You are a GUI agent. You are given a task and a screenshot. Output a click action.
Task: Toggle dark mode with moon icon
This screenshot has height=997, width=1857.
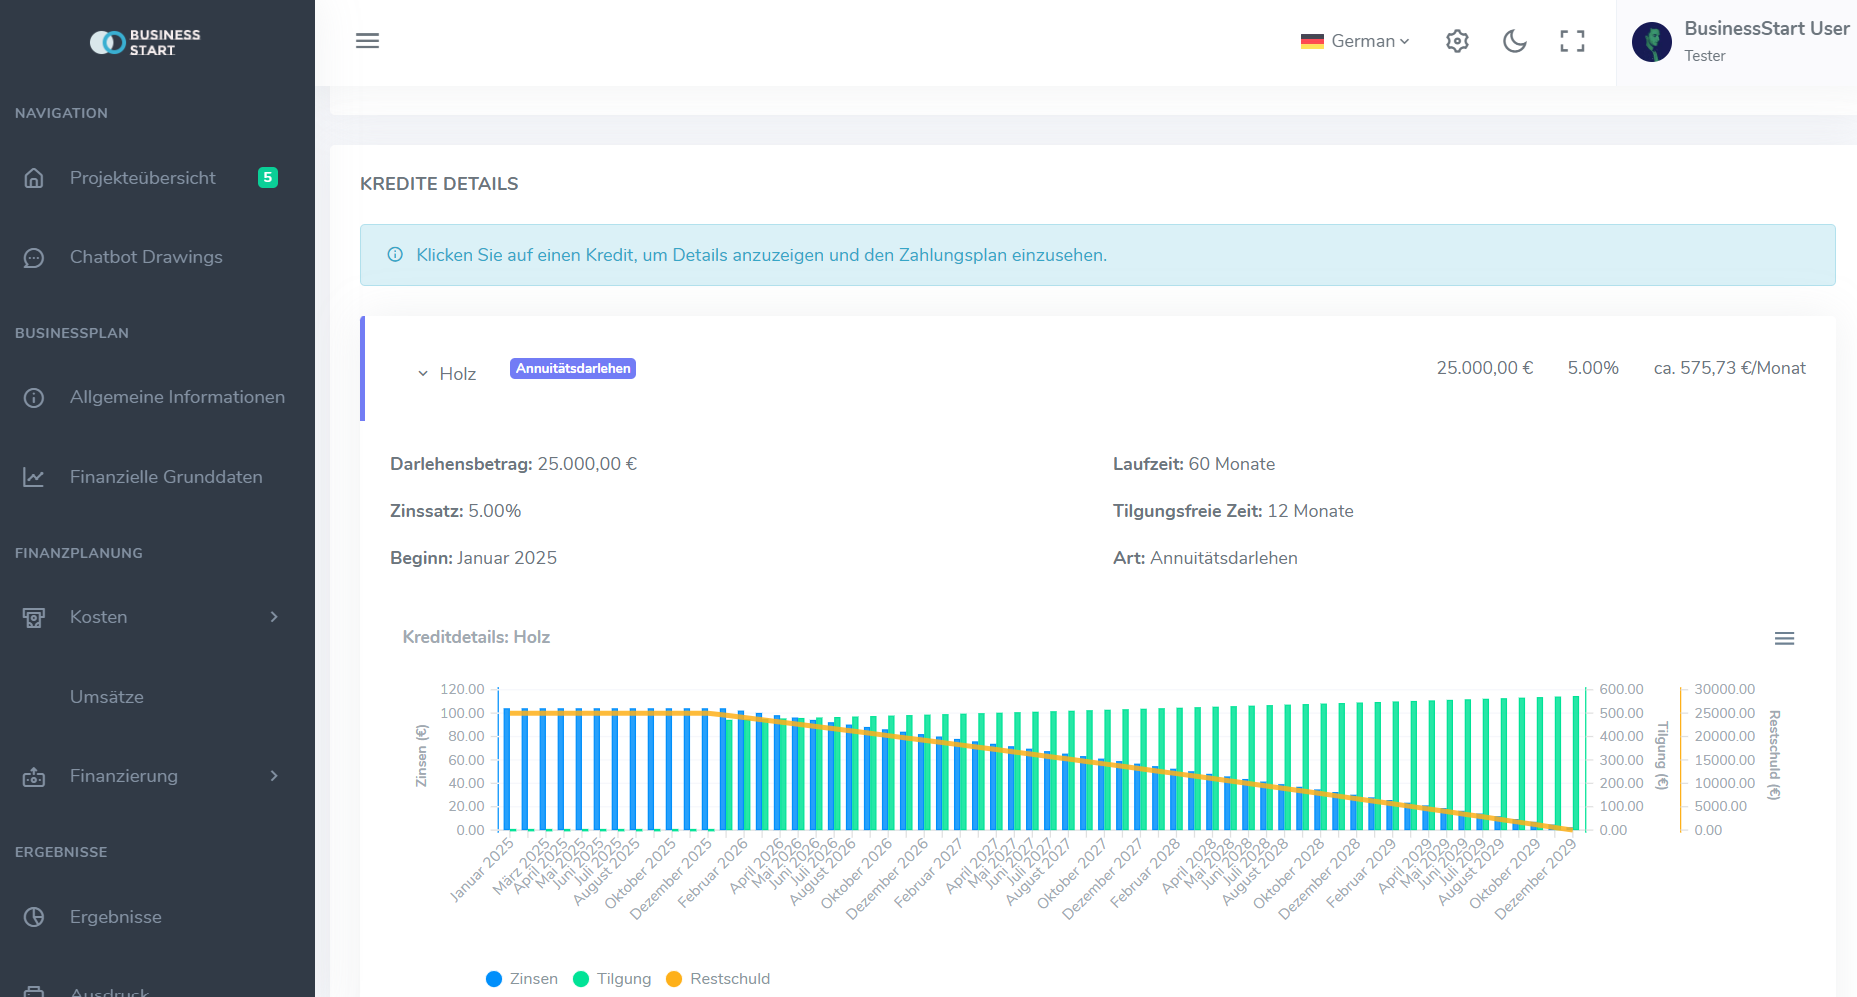(x=1514, y=41)
